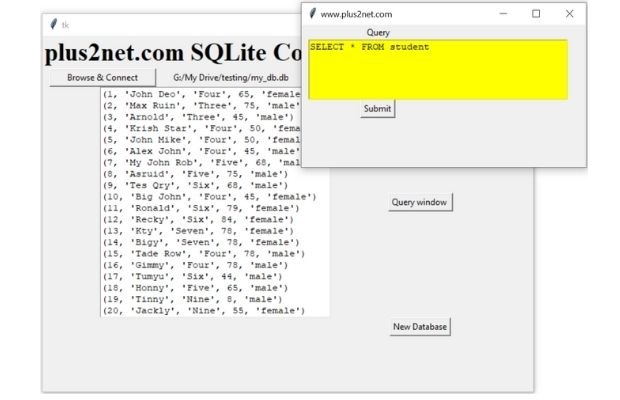The height and width of the screenshot is (400, 620).
Task: Submit the query in plus2net window
Action: click(377, 109)
